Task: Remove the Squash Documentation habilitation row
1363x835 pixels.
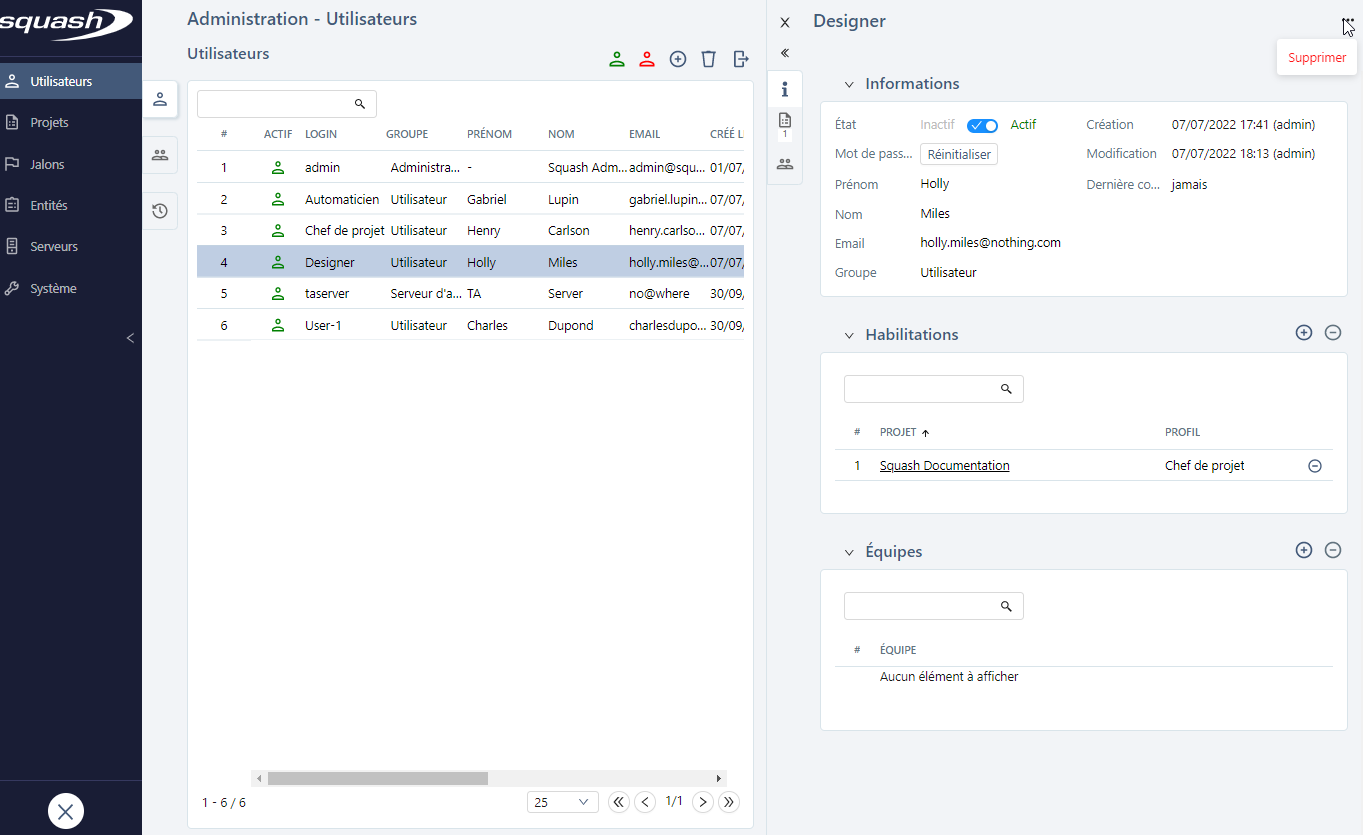Action: point(1315,466)
